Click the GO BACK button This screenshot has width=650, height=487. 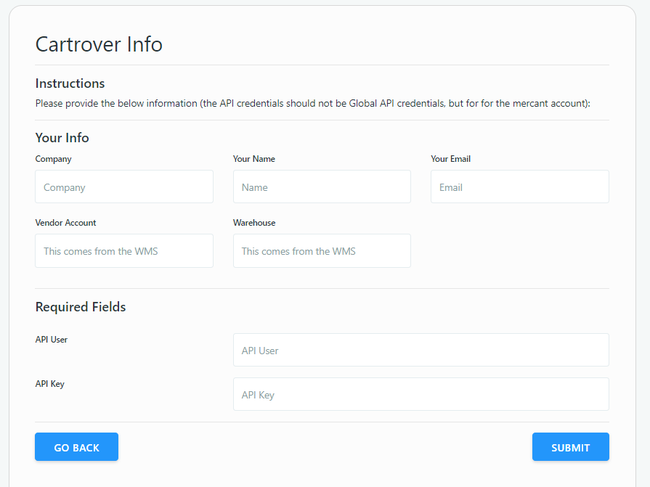point(77,447)
